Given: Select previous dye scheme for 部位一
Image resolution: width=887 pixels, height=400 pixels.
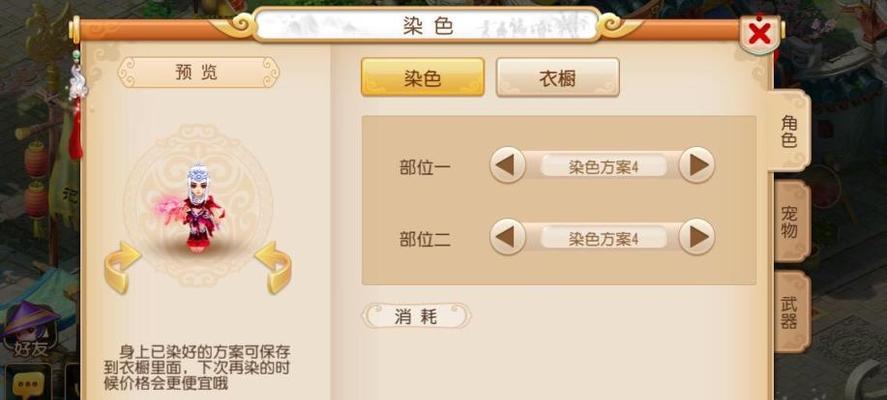Looking at the screenshot, I should [x=507, y=165].
